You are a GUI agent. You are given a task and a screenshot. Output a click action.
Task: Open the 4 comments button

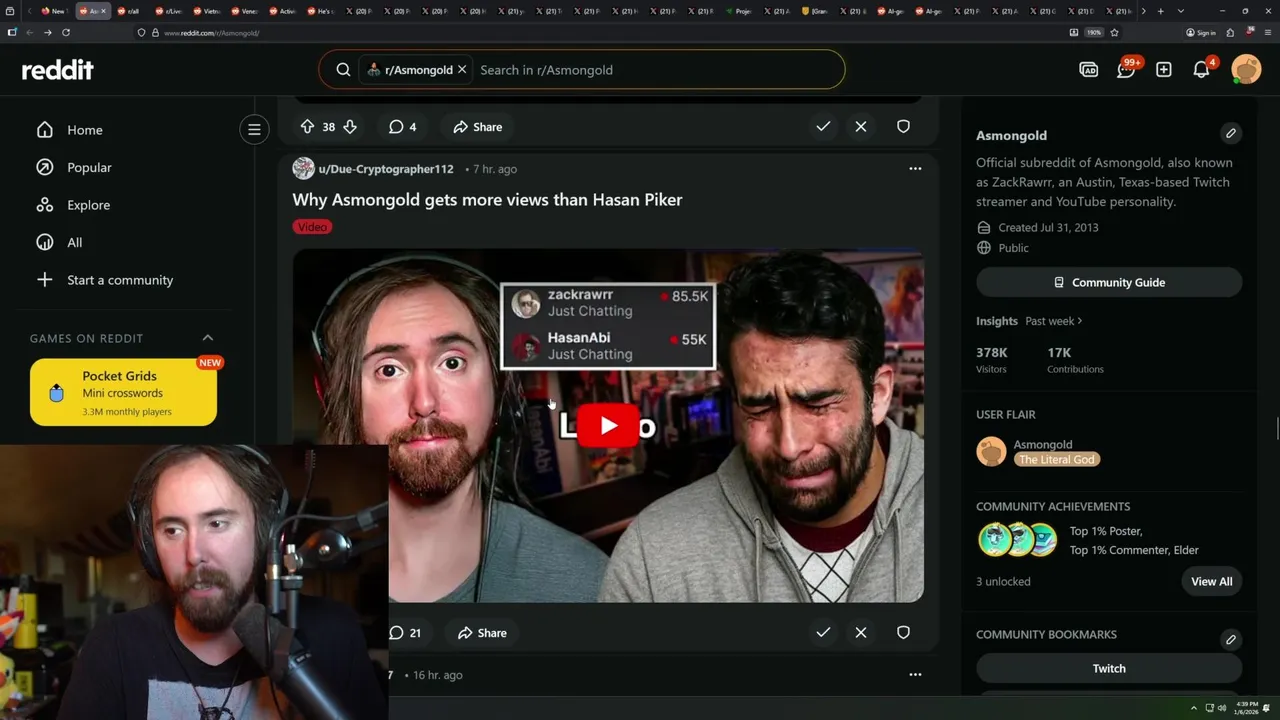pos(403,127)
